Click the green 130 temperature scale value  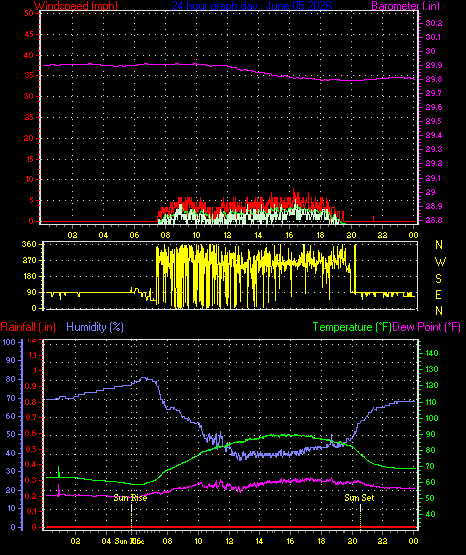coord(431,369)
